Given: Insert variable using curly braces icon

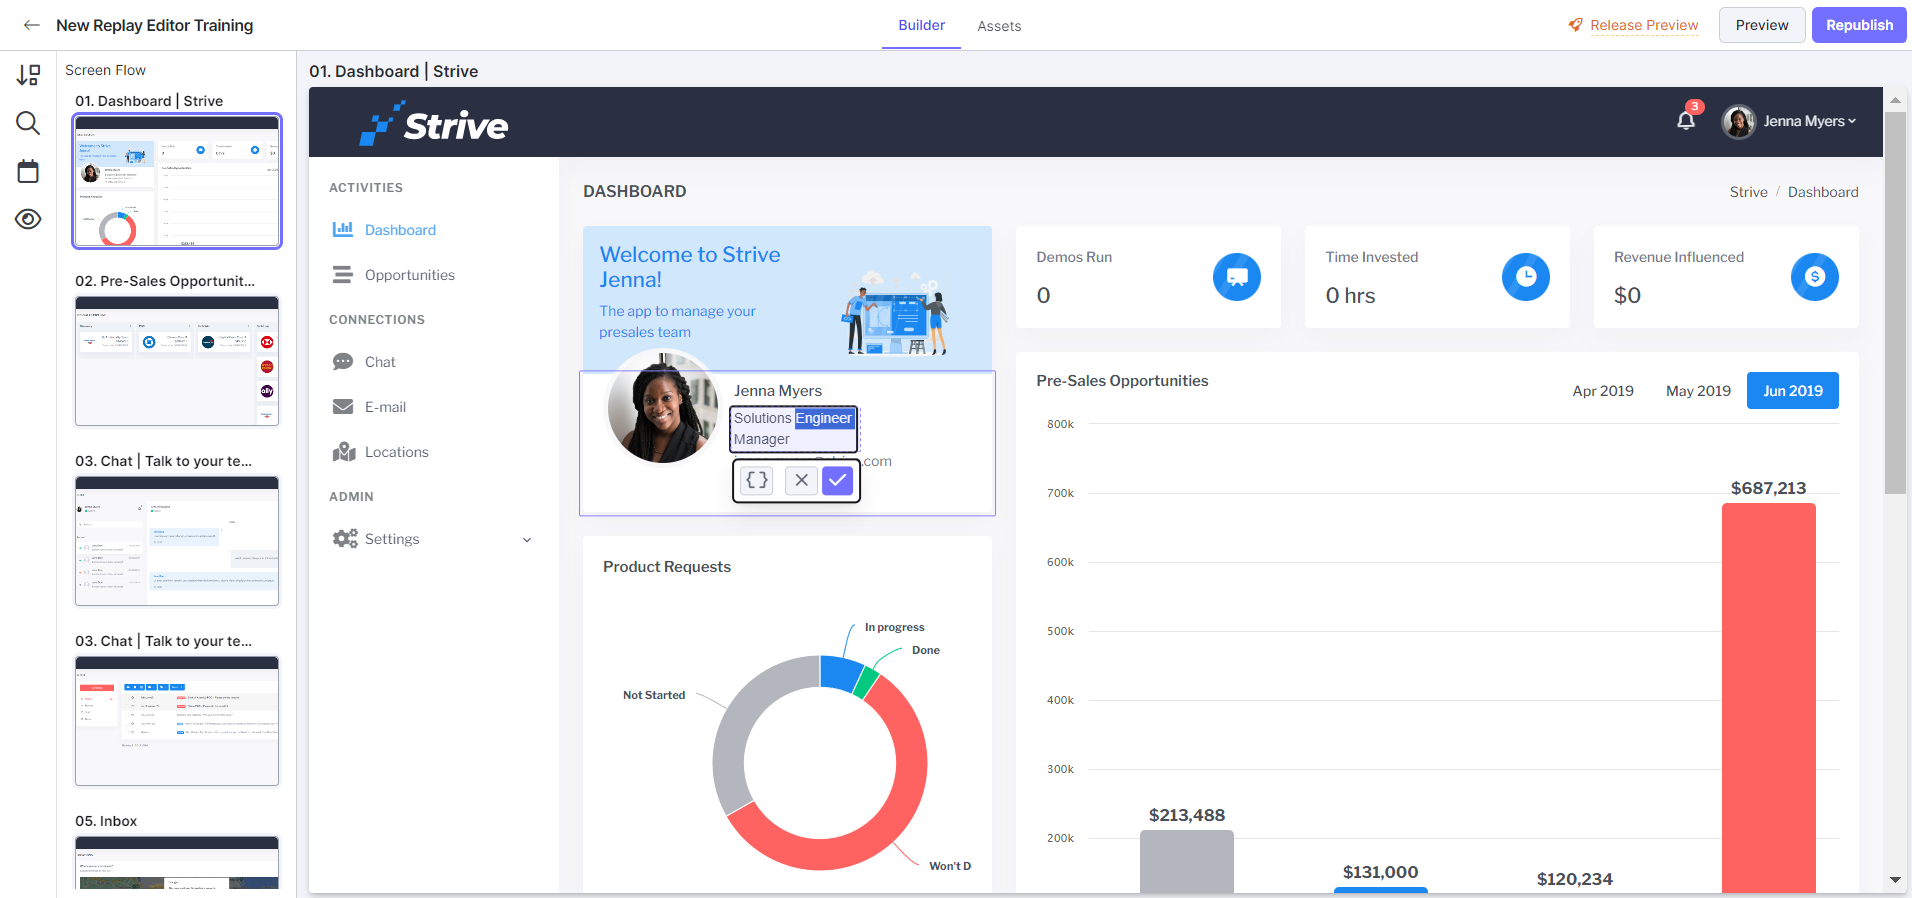Looking at the screenshot, I should coord(757,480).
